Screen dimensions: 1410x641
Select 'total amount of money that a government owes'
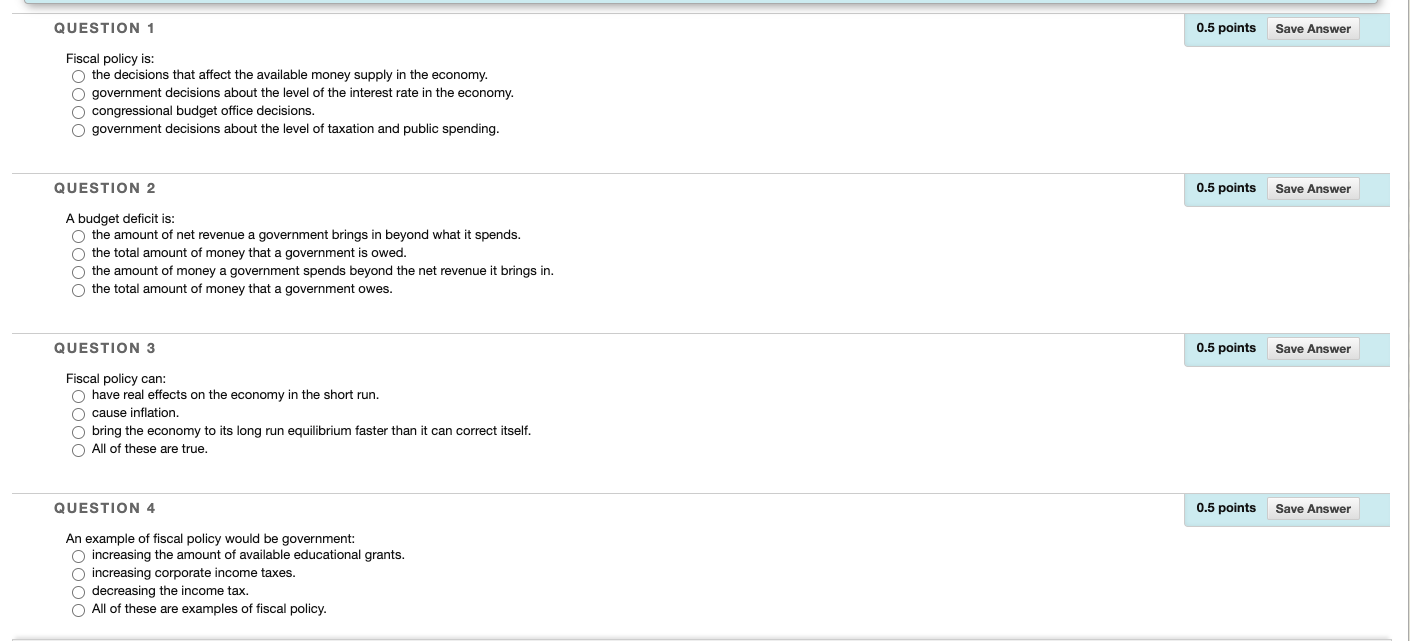click(x=78, y=290)
